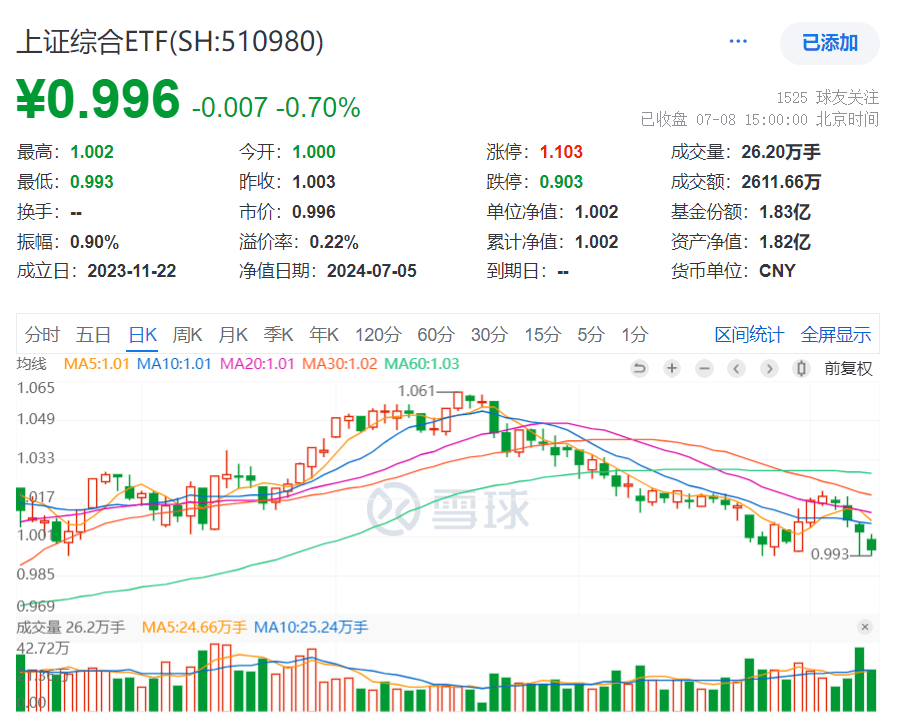Click the 成立日 date 2023-11-22
901x714 pixels.
click(x=132, y=271)
